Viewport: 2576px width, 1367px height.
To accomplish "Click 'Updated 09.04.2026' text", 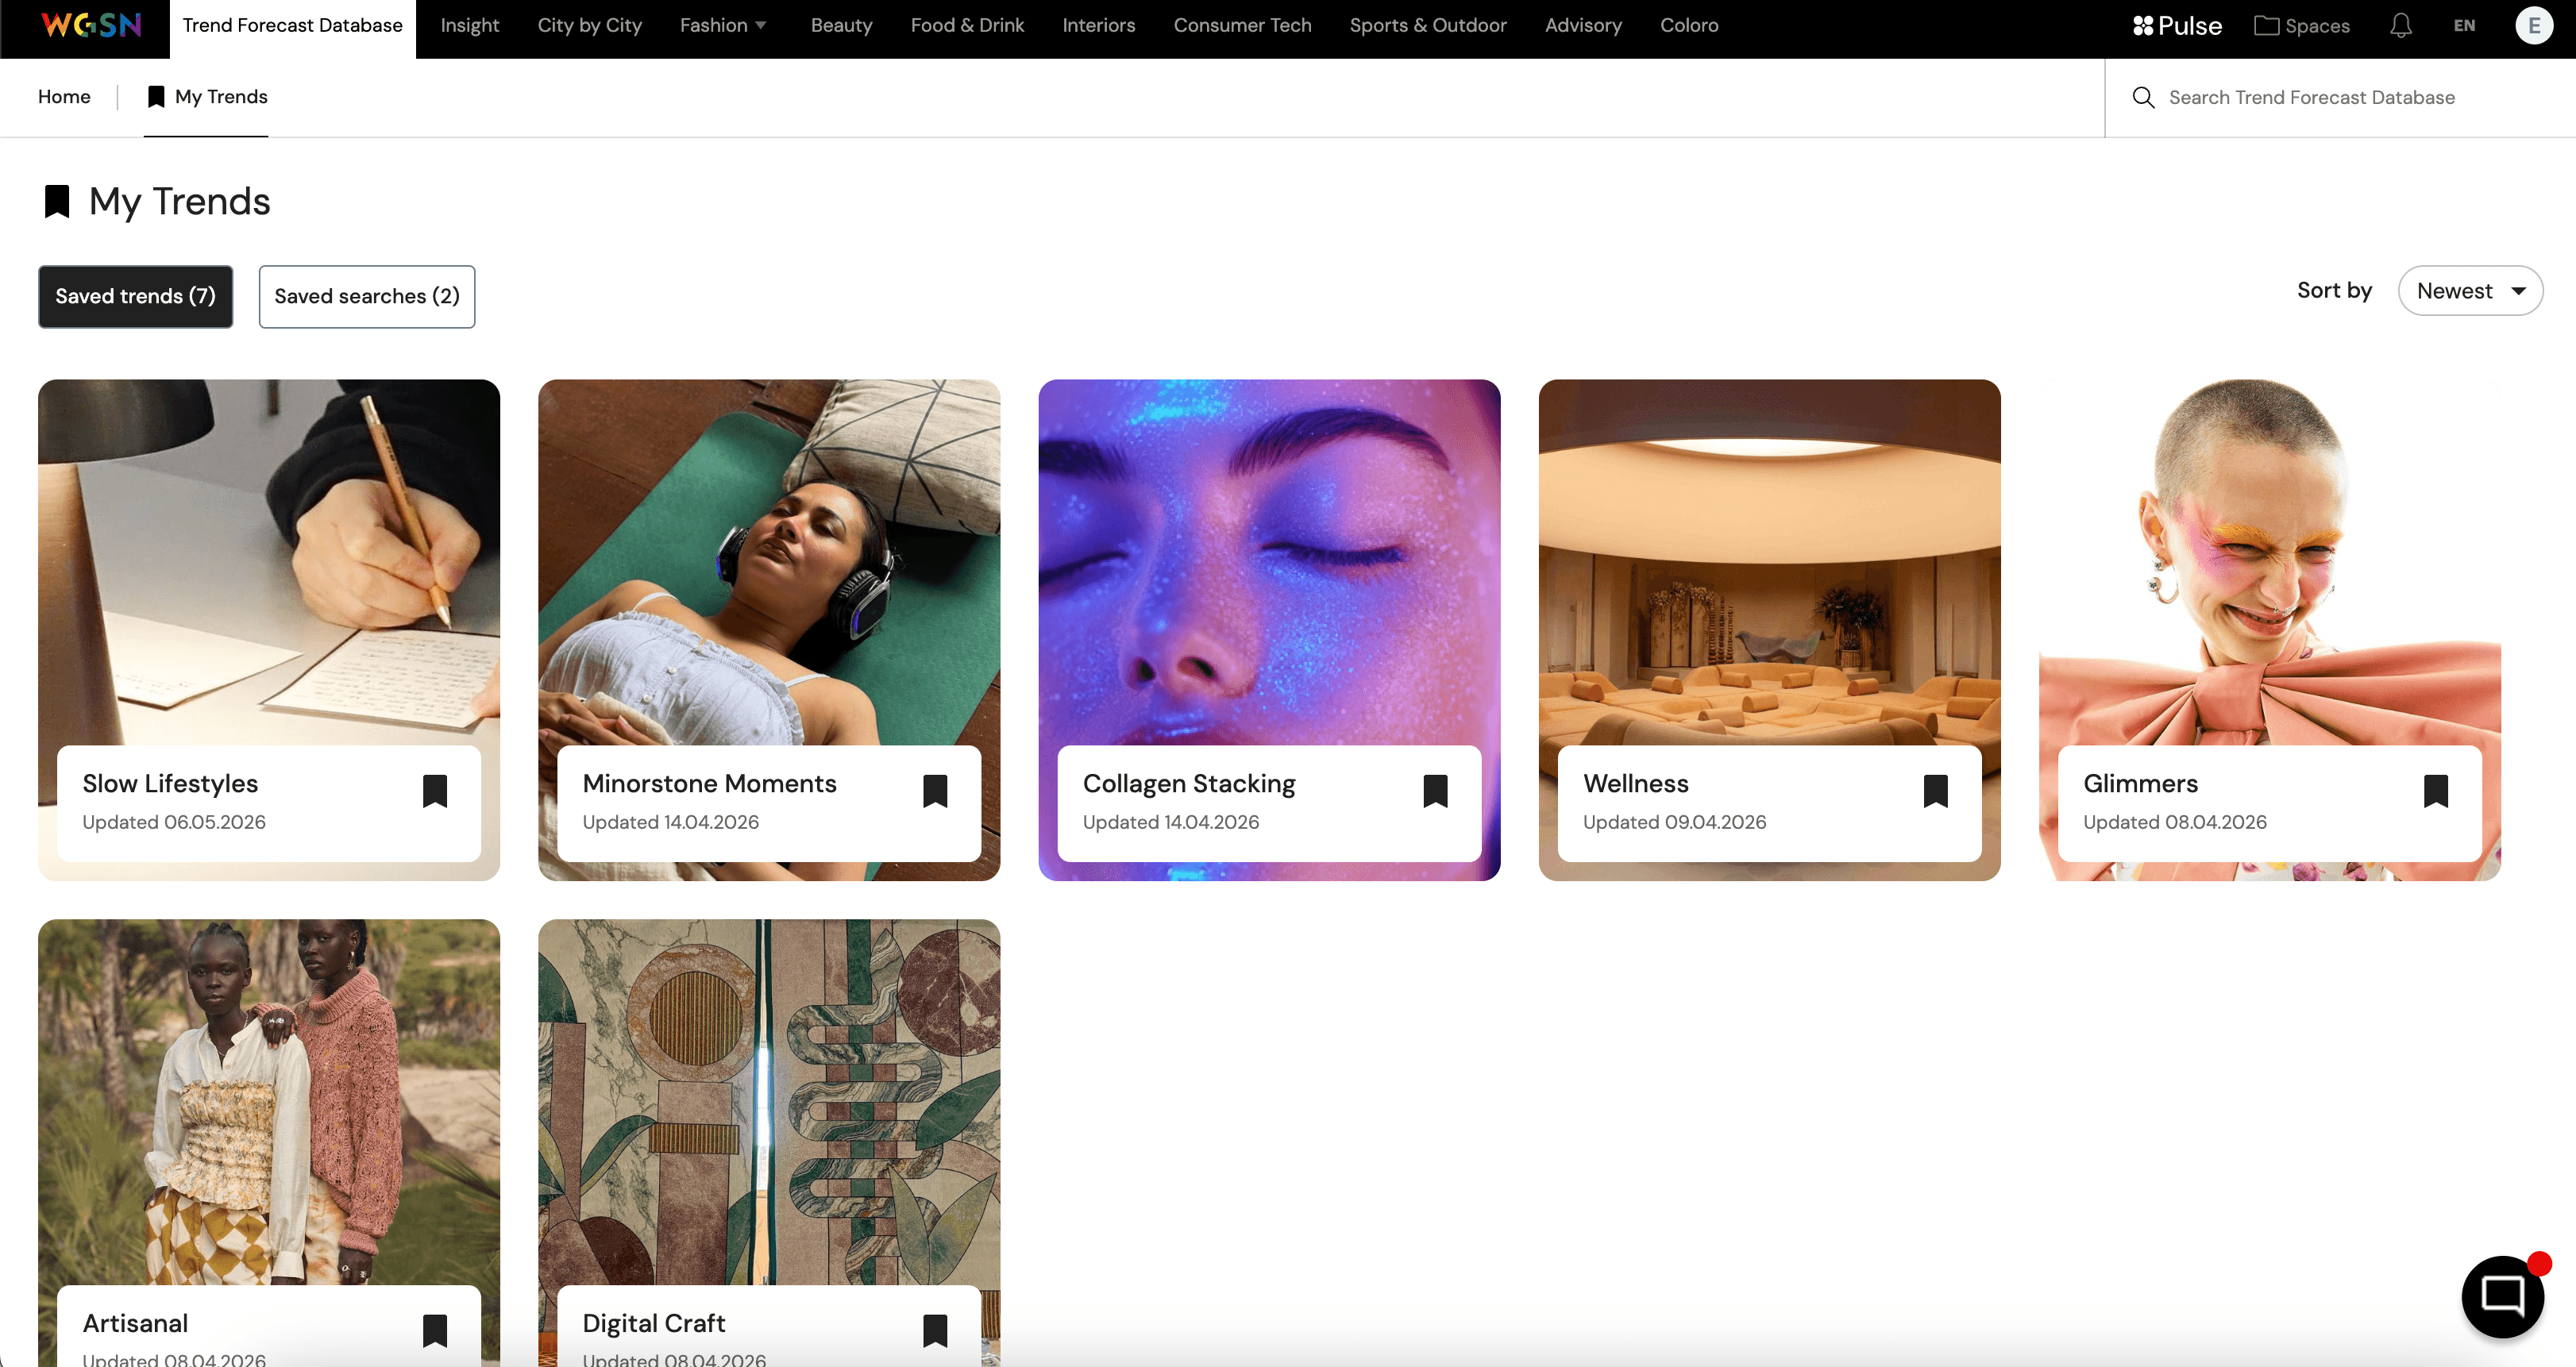I will pyautogui.click(x=1674, y=822).
